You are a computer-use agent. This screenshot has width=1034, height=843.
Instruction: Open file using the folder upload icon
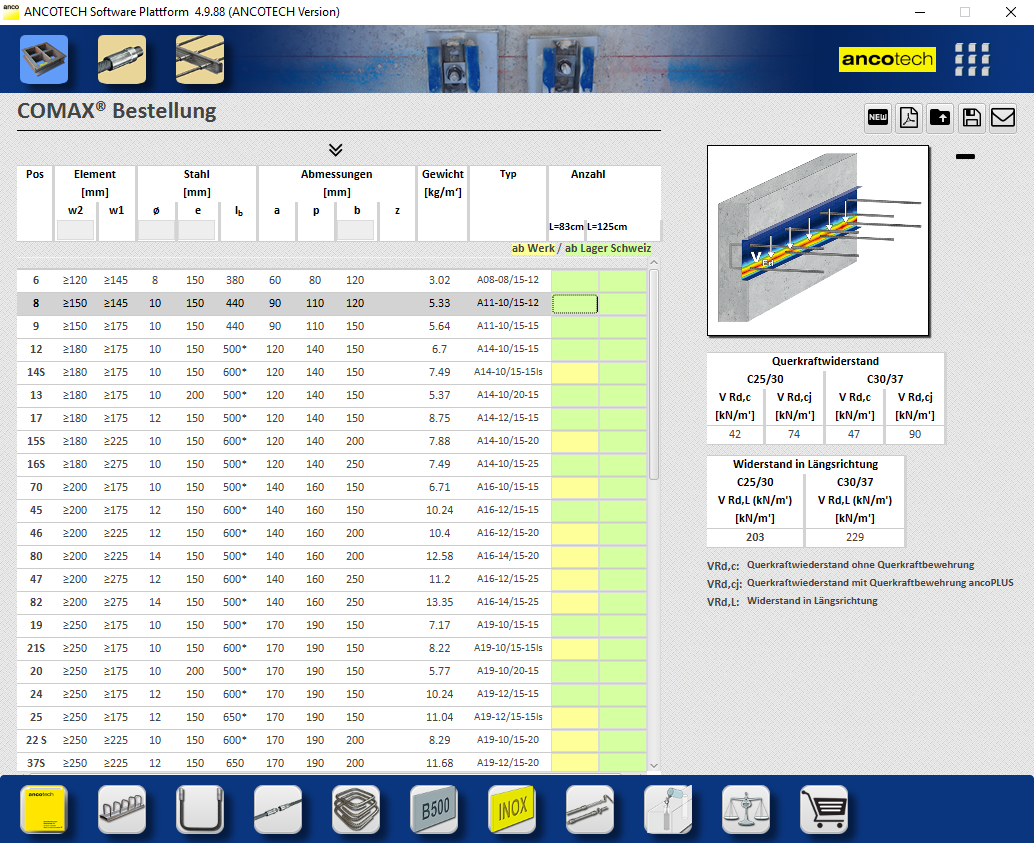pyautogui.click(x=940, y=118)
